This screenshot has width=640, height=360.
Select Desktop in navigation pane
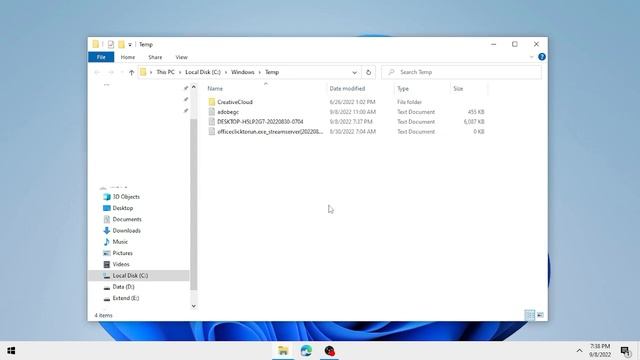pos(123,208)
